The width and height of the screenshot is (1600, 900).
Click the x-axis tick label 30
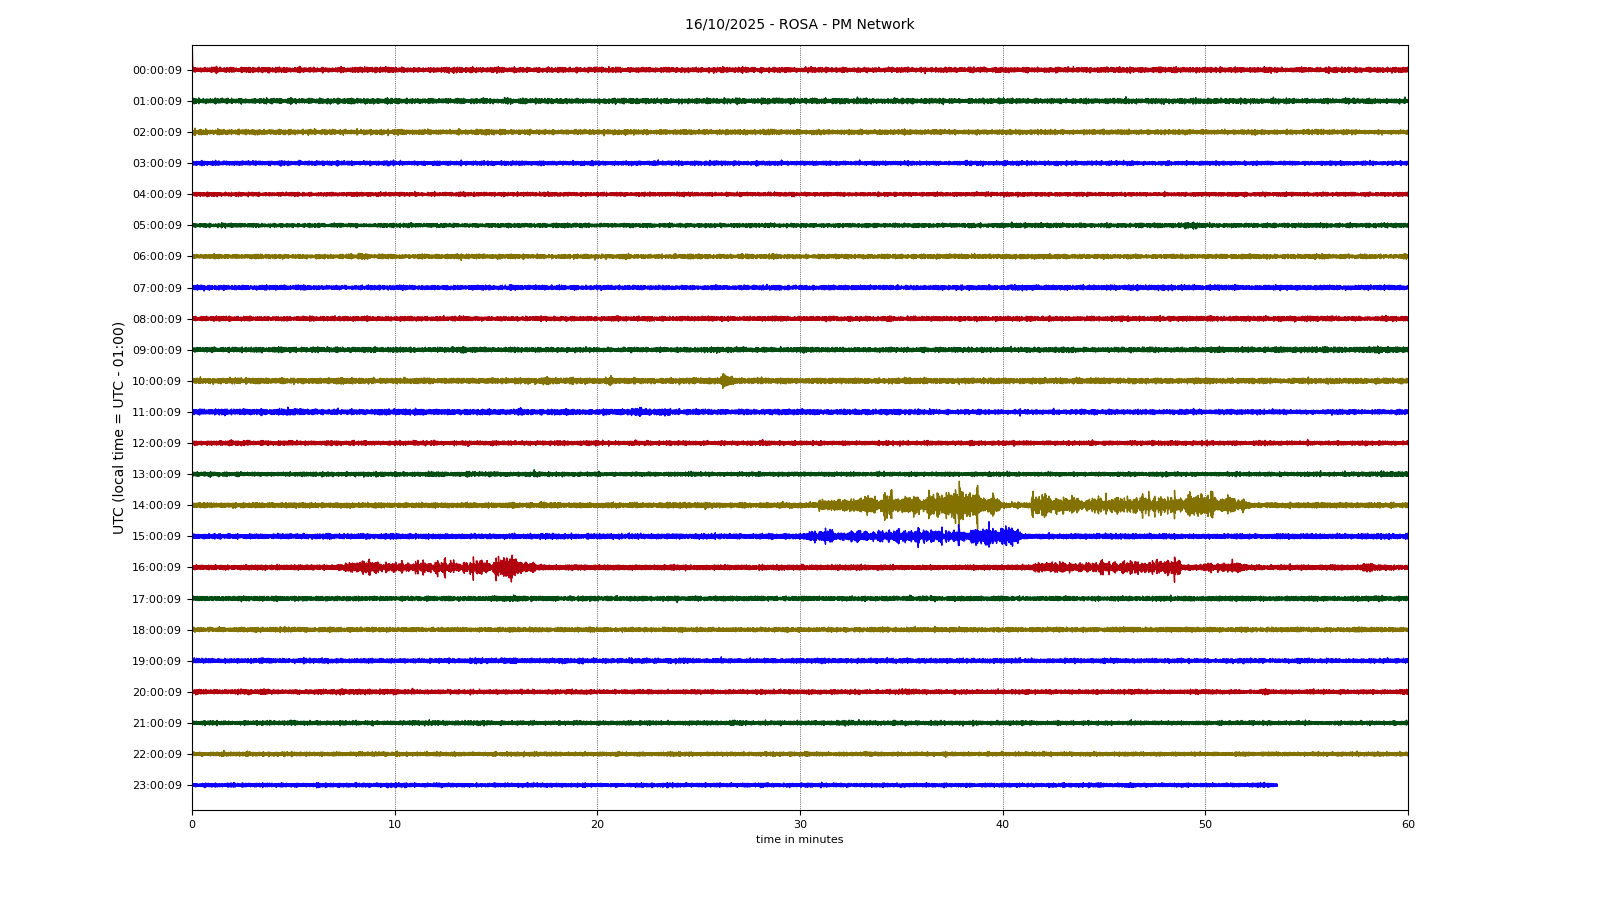tap(800, 825)
